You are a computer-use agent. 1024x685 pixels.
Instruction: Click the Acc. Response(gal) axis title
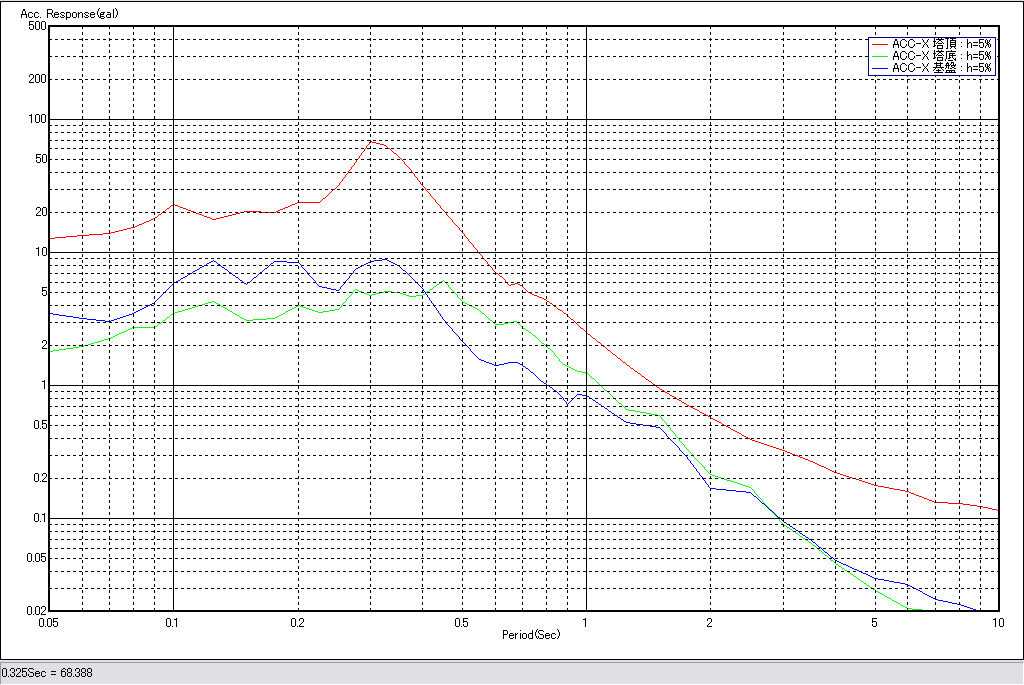click(x=62, y=15)
